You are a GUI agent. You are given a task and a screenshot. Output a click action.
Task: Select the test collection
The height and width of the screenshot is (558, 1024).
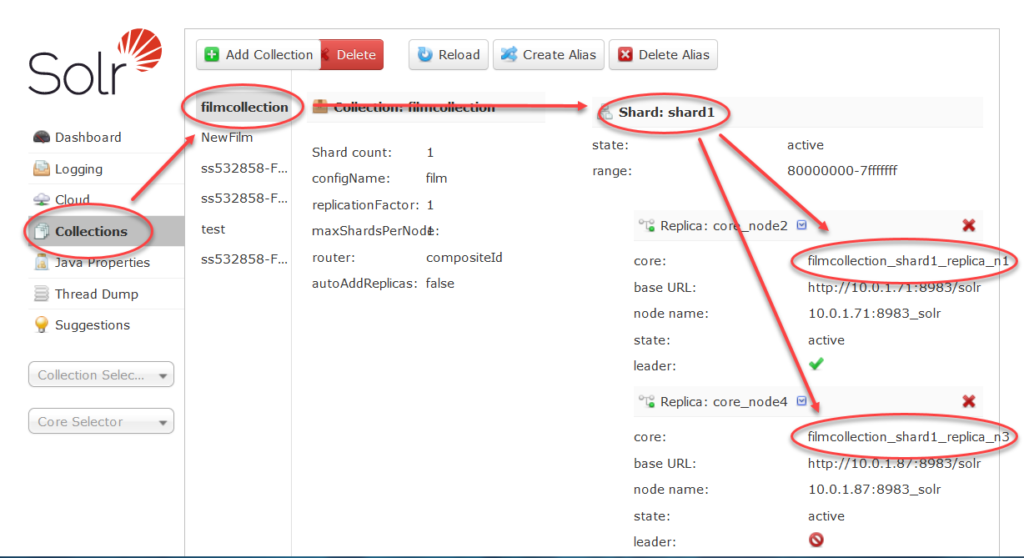click(213, 229)
